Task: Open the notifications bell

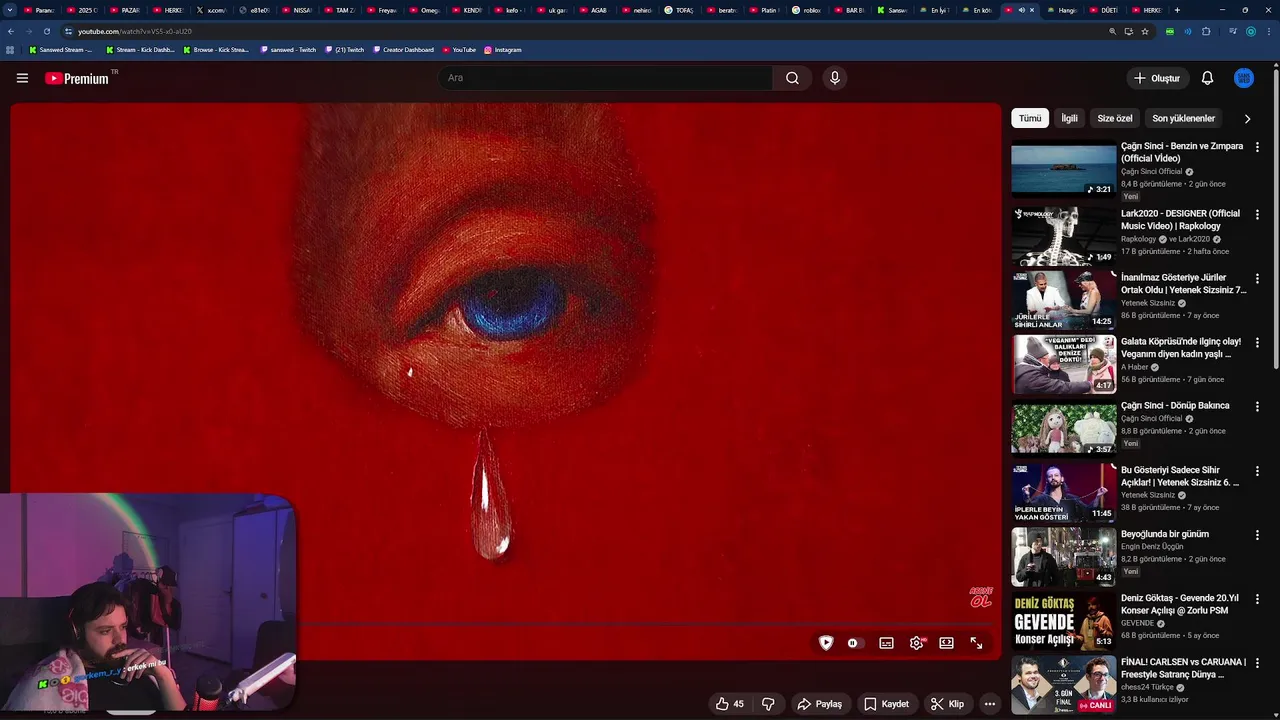Action: (x=1207, y=78)
